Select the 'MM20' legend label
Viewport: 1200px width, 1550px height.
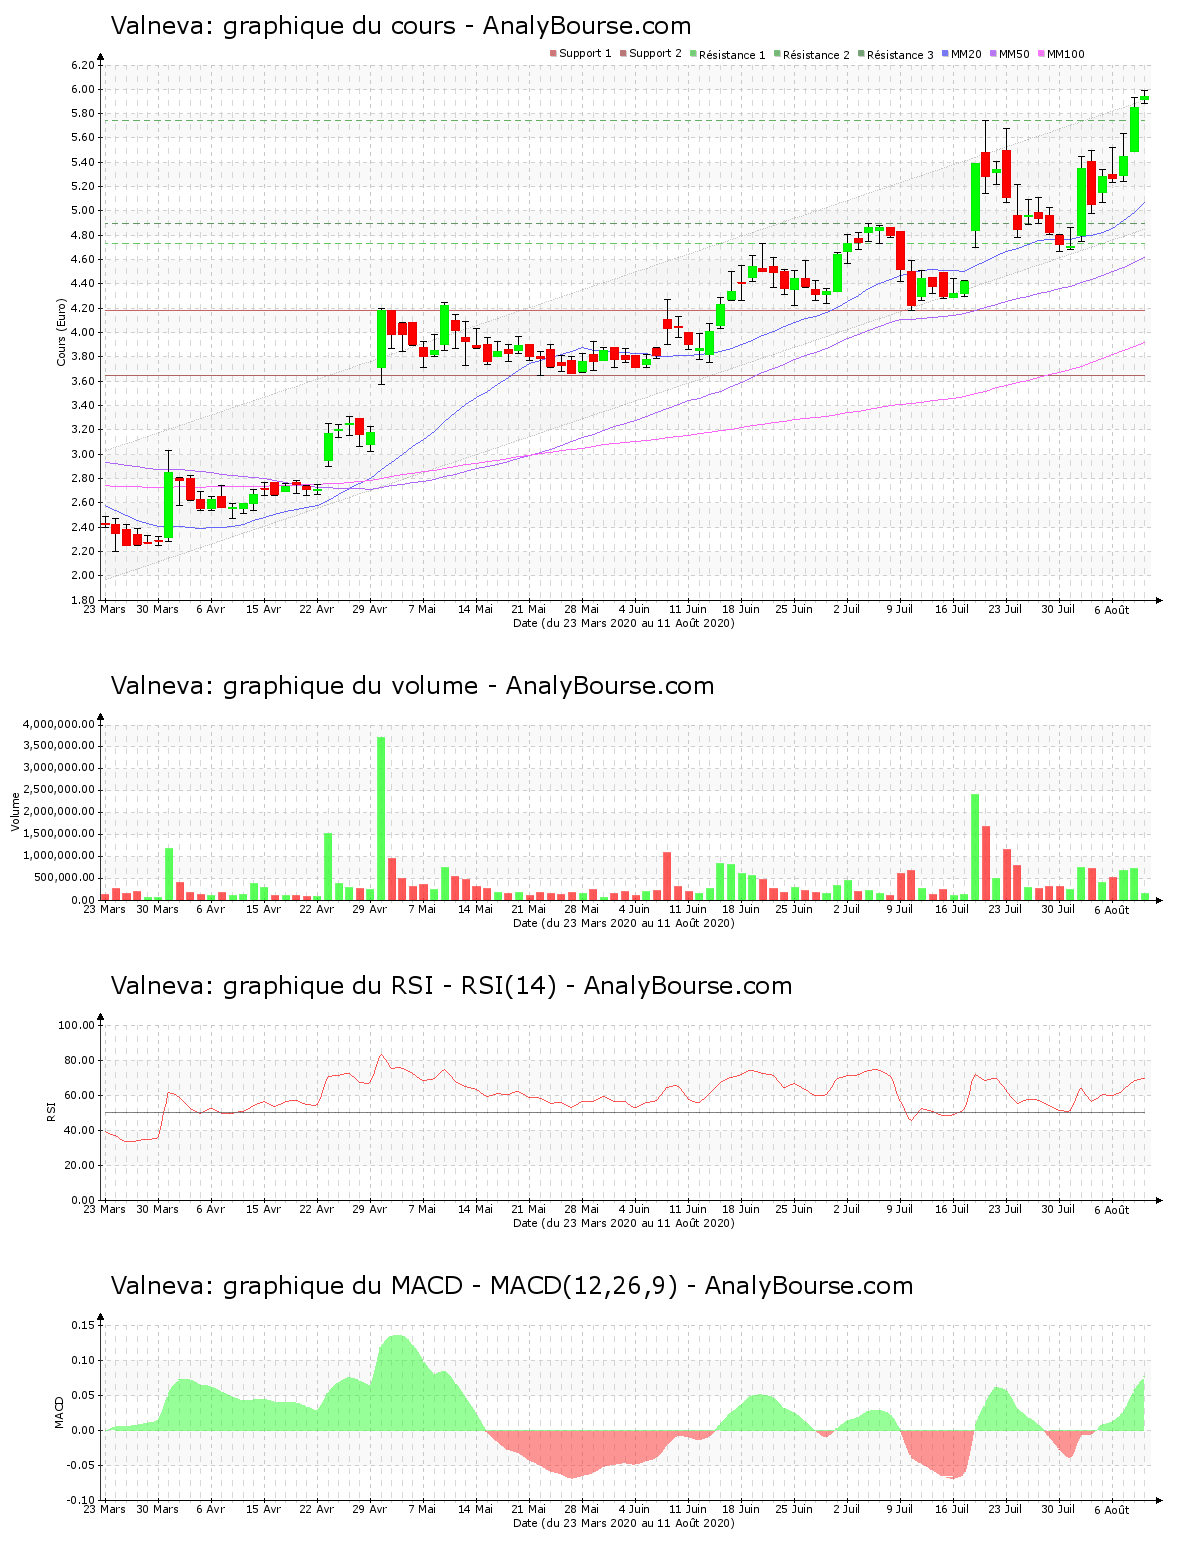click(966, 54)
